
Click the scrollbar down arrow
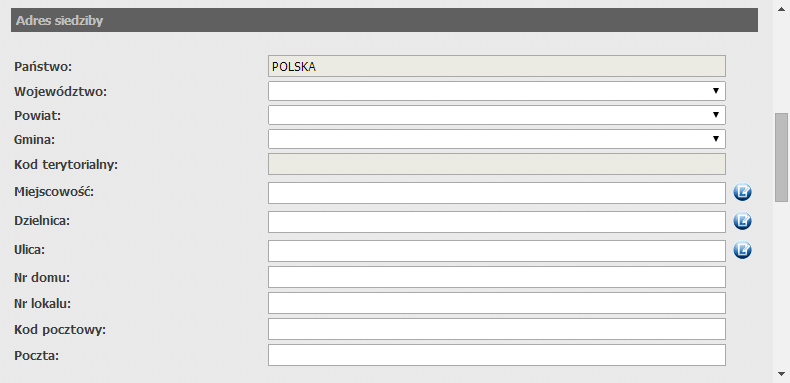coord(781,374)
